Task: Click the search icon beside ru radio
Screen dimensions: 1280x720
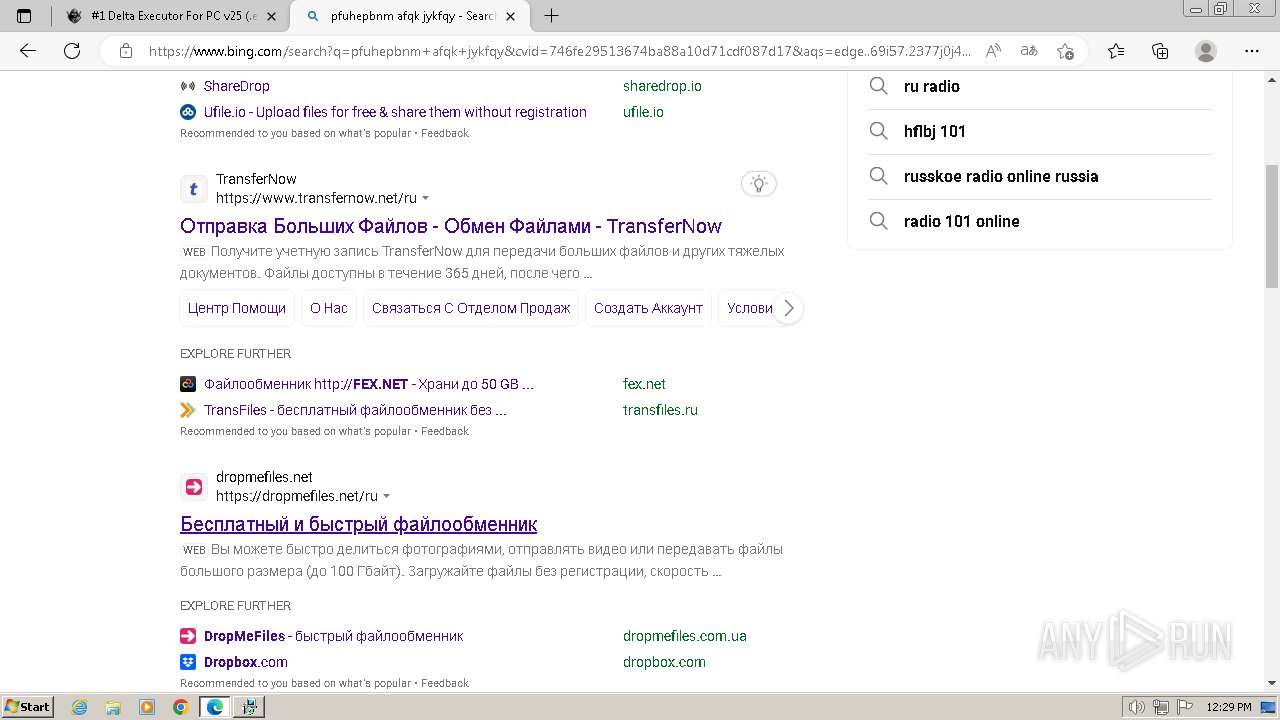Action: pos(878,86)
